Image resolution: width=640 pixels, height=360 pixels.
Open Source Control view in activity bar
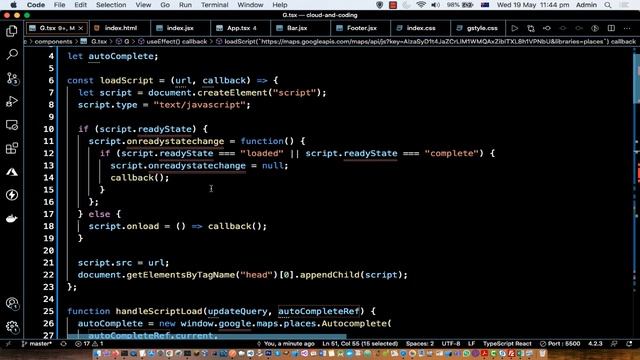12,78
